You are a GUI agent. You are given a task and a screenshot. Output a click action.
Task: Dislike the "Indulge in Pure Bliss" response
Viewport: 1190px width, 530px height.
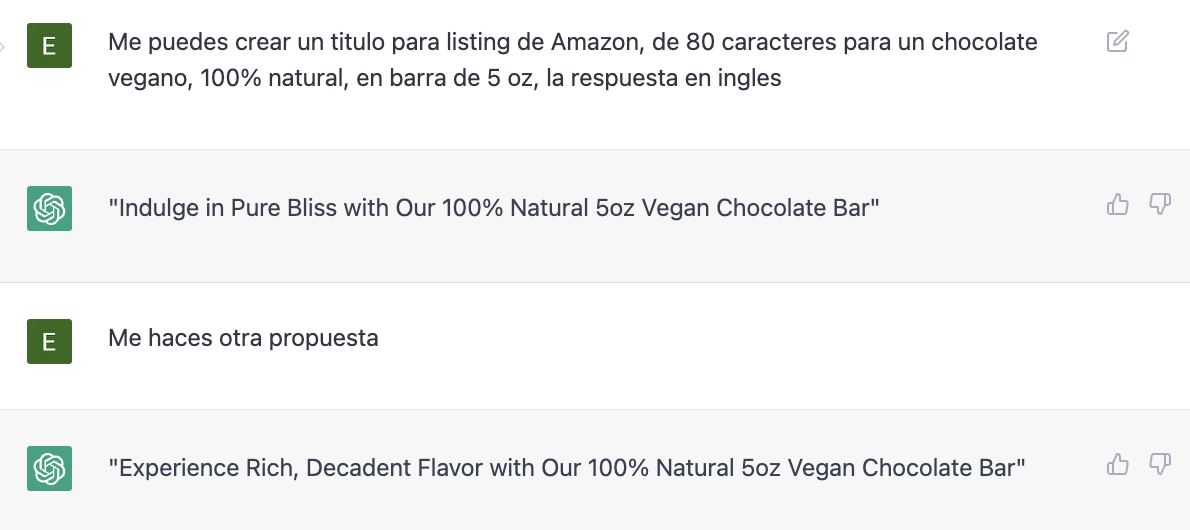click(x=1160, y=203)
